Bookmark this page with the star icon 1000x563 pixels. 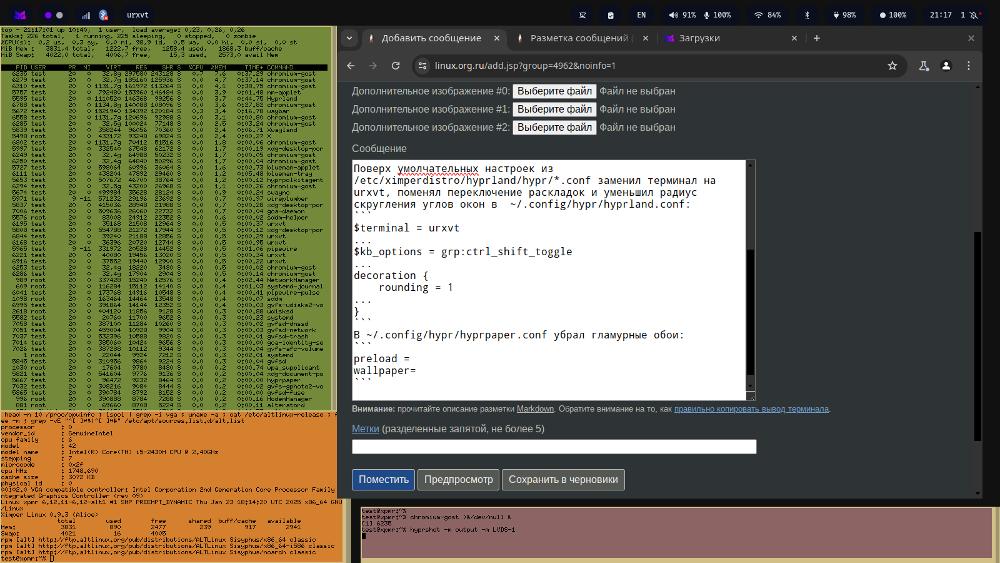tap(892, 66)
